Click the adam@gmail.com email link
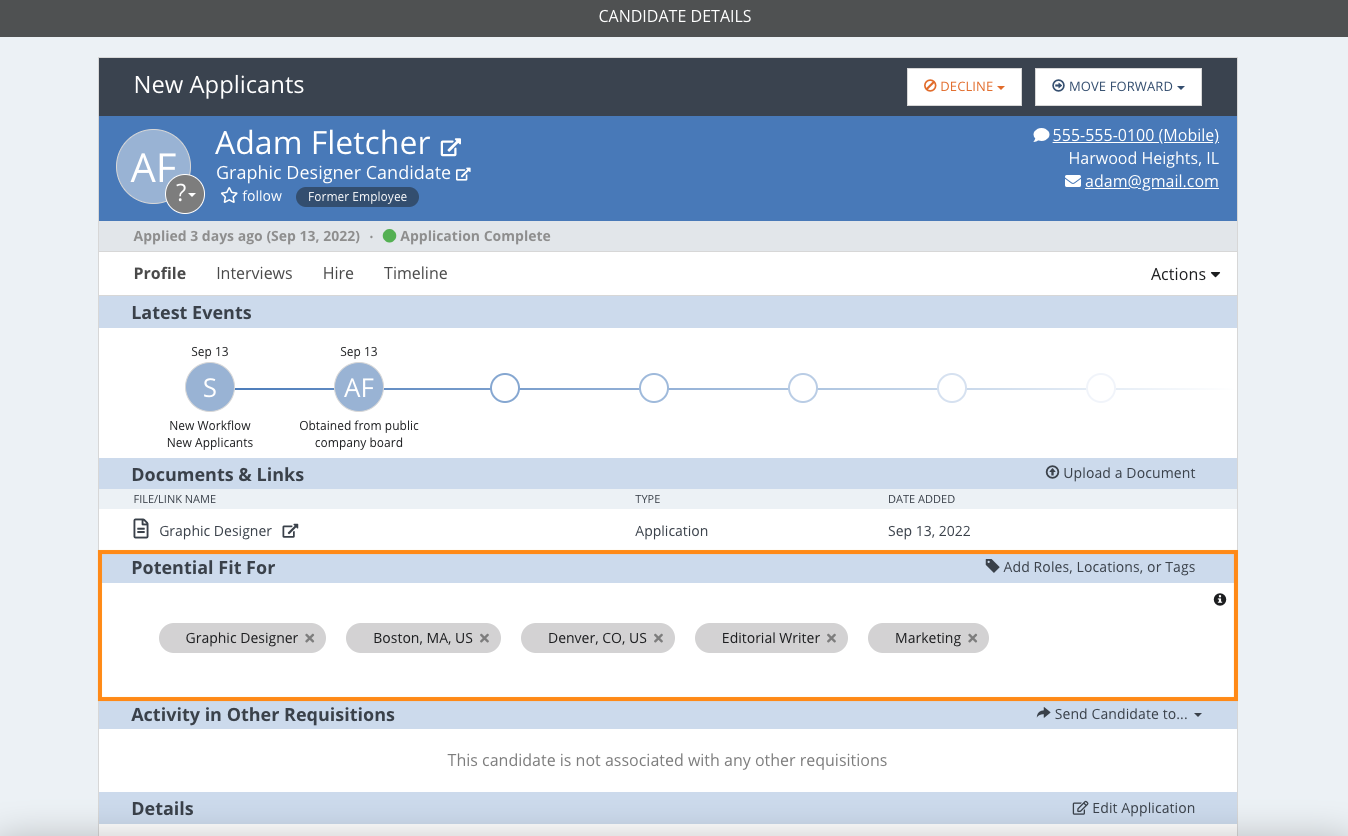This screenshot has height=836, width=1348. 1151,181
